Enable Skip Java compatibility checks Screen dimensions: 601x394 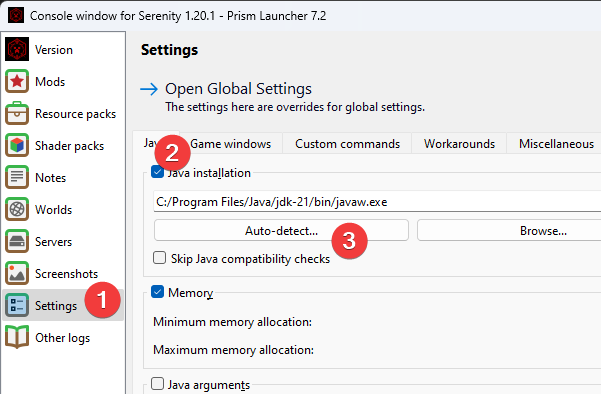coord(159,258)
